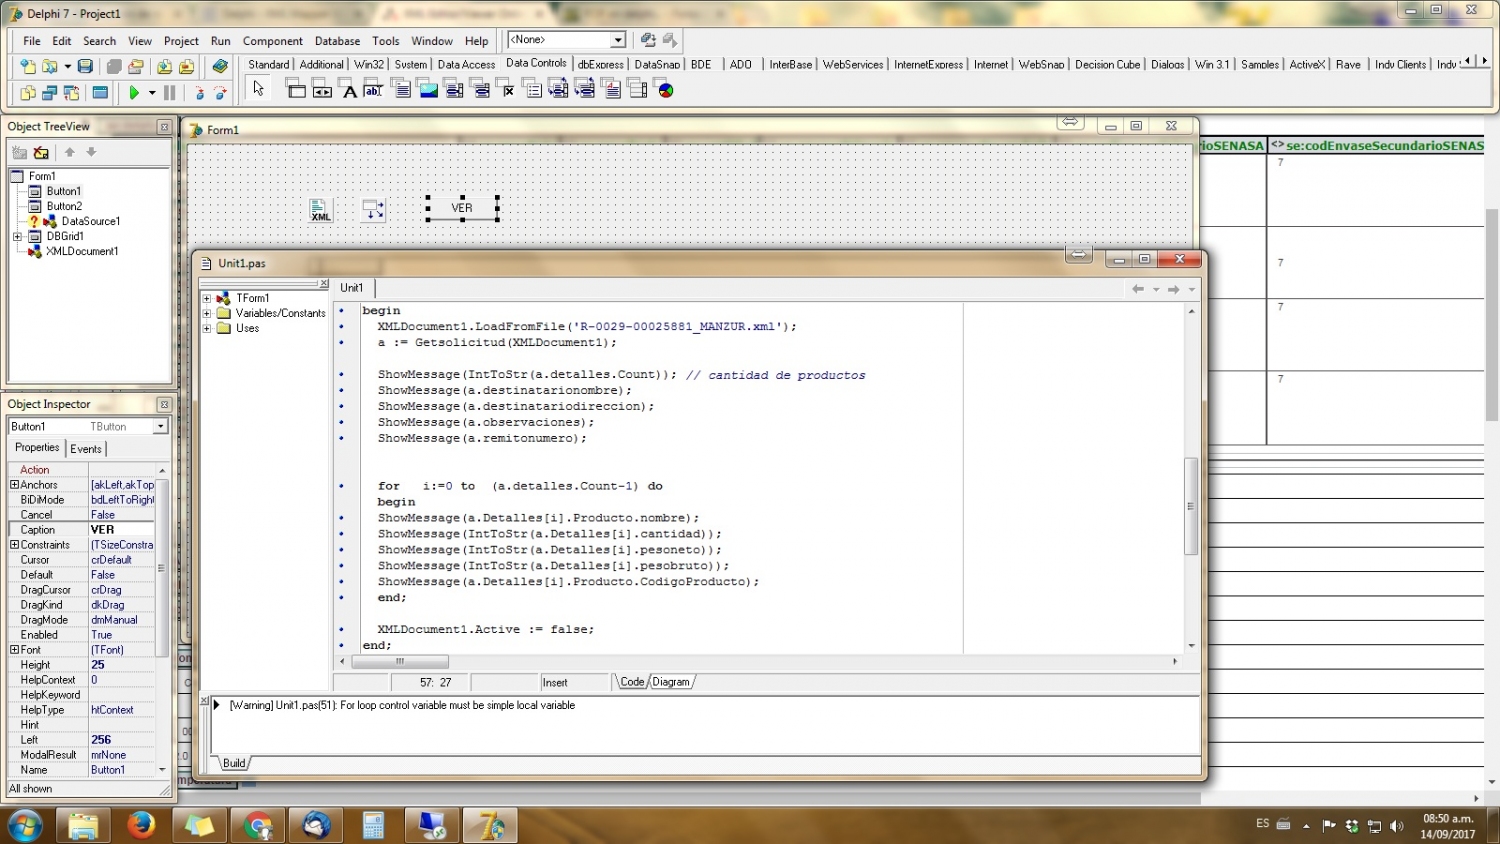Switch to the Events tab
Image resolution: width=1500 pixels, height=844 pixels.
tap(86, 449)
